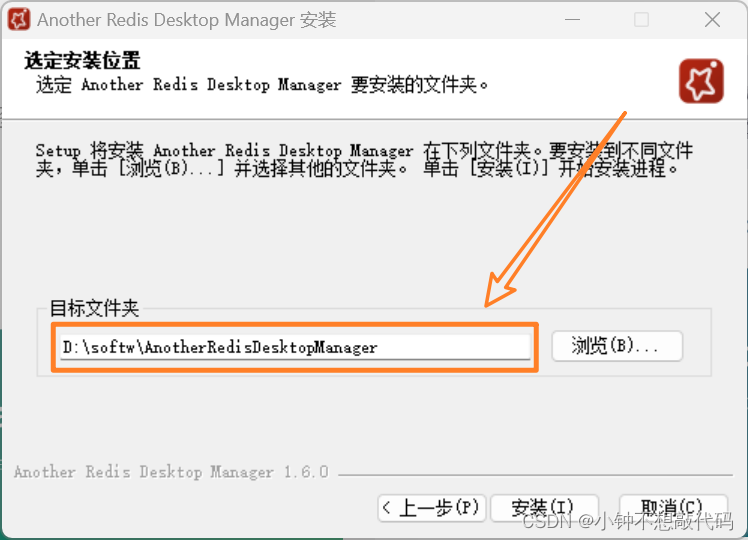Click the 'Another Redis Desktop Manager 安装' window title

click(187, 20)
